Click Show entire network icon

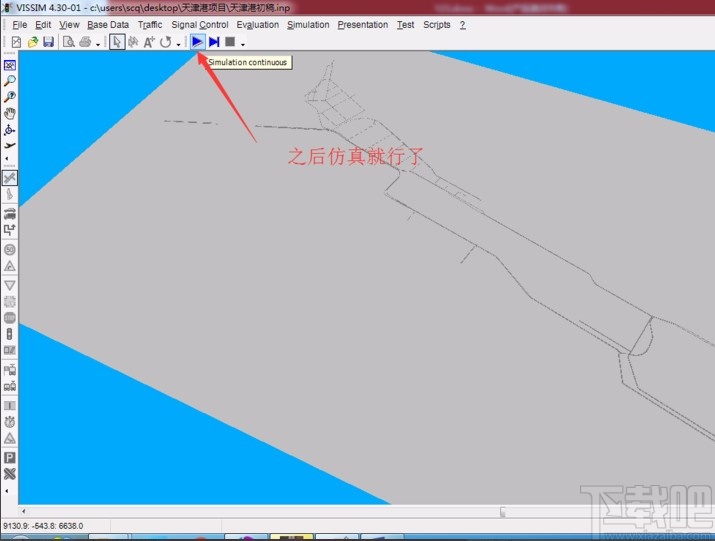[x=10, y=65]
